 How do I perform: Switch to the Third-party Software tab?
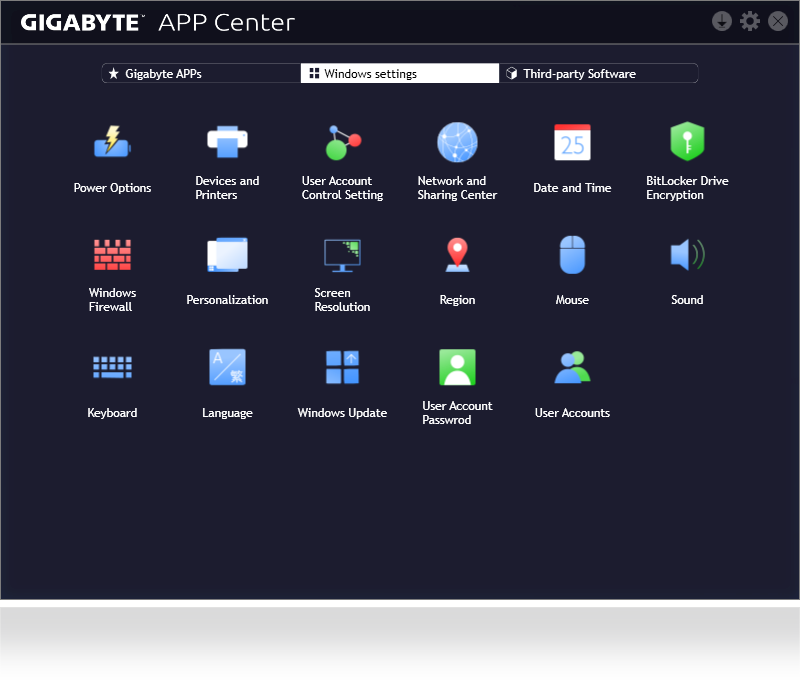(598, 74)
